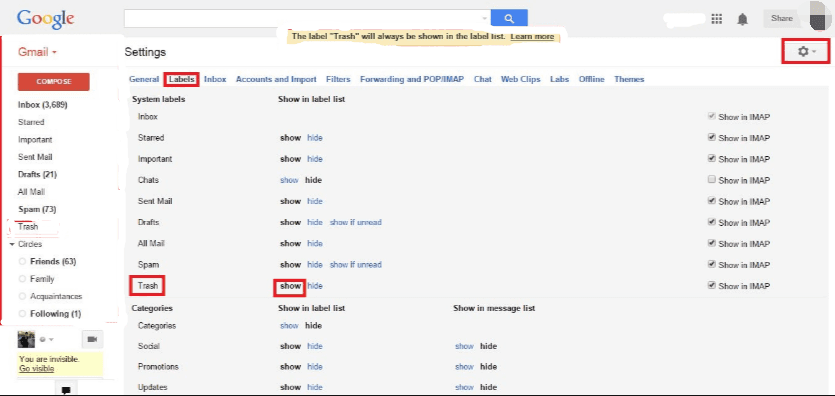
Task: Switch to the Labels tab
Action: click(182, 79)
